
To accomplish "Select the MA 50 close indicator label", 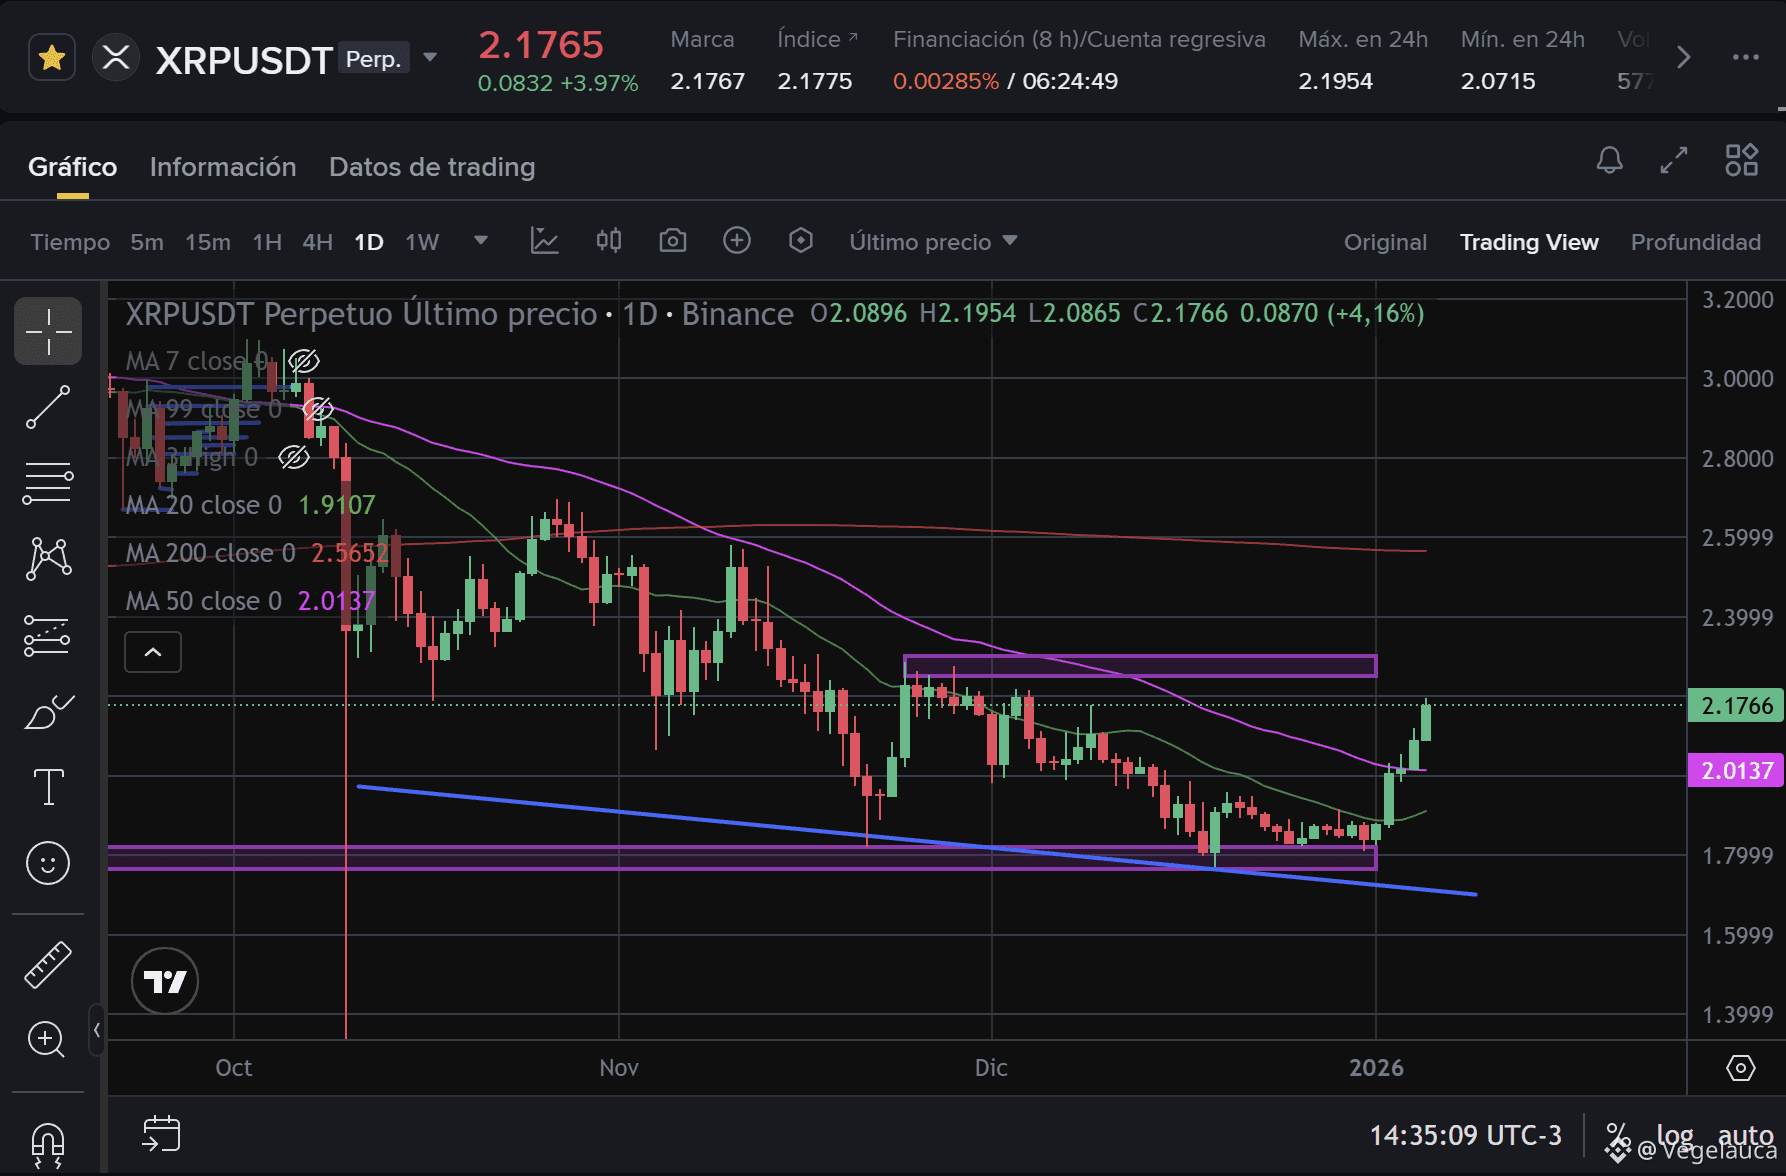I will pos(204,601).
